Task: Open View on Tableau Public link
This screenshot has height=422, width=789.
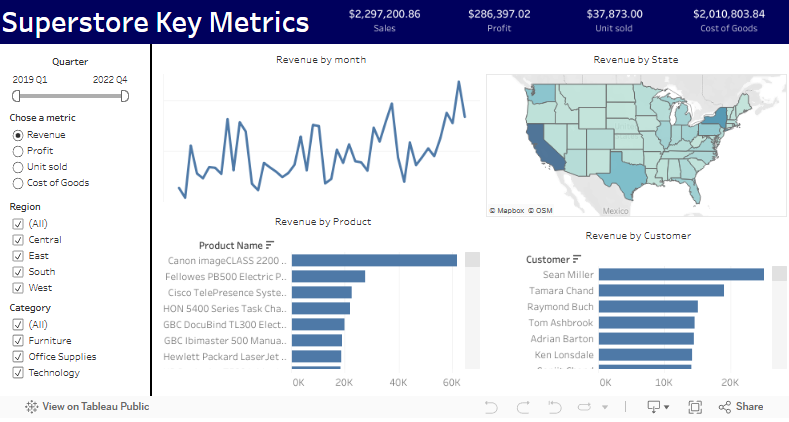Action: pyautogui.click(x=86, y=407)
